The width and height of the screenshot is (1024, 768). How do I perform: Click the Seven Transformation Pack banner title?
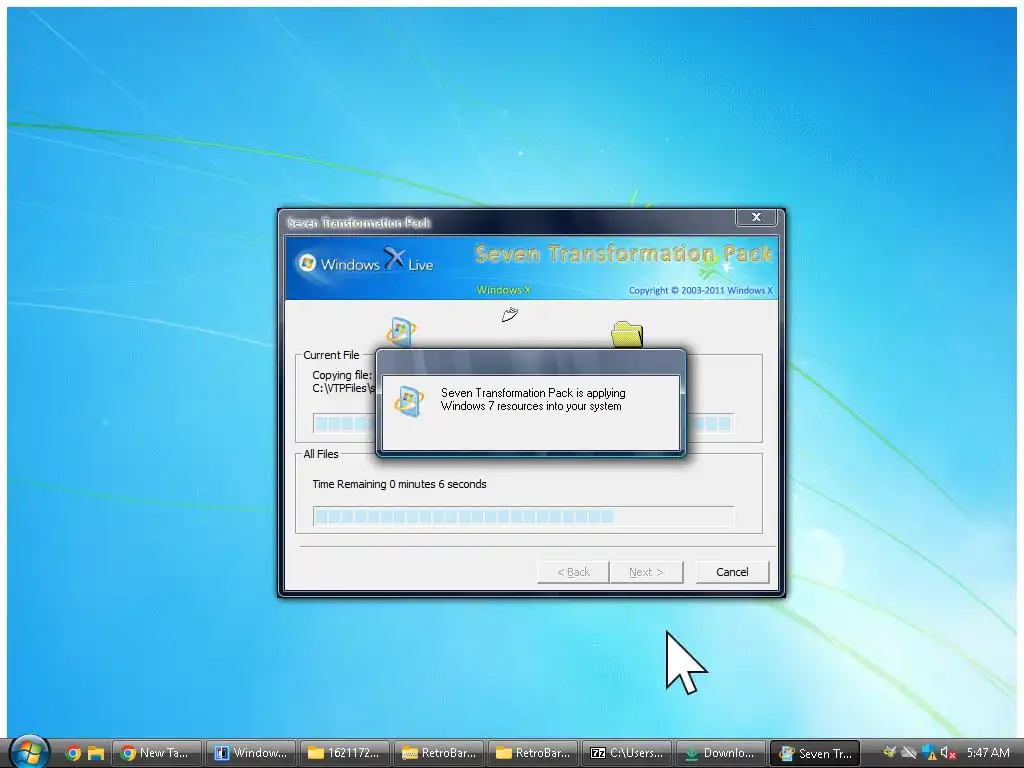pyautogui.click(x=624, y=253)
